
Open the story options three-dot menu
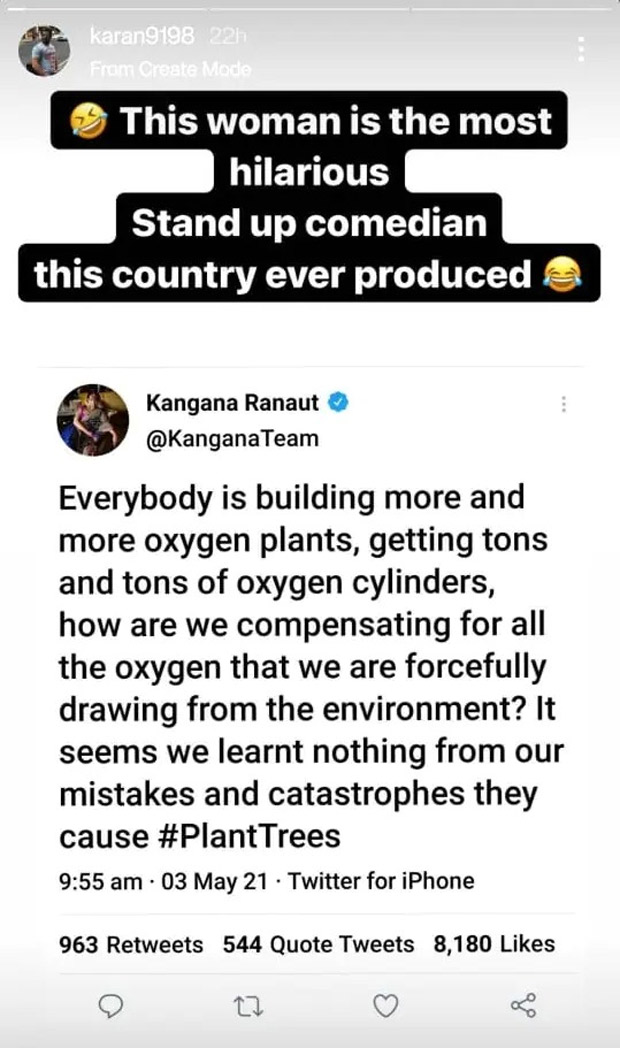pos(581,49)
